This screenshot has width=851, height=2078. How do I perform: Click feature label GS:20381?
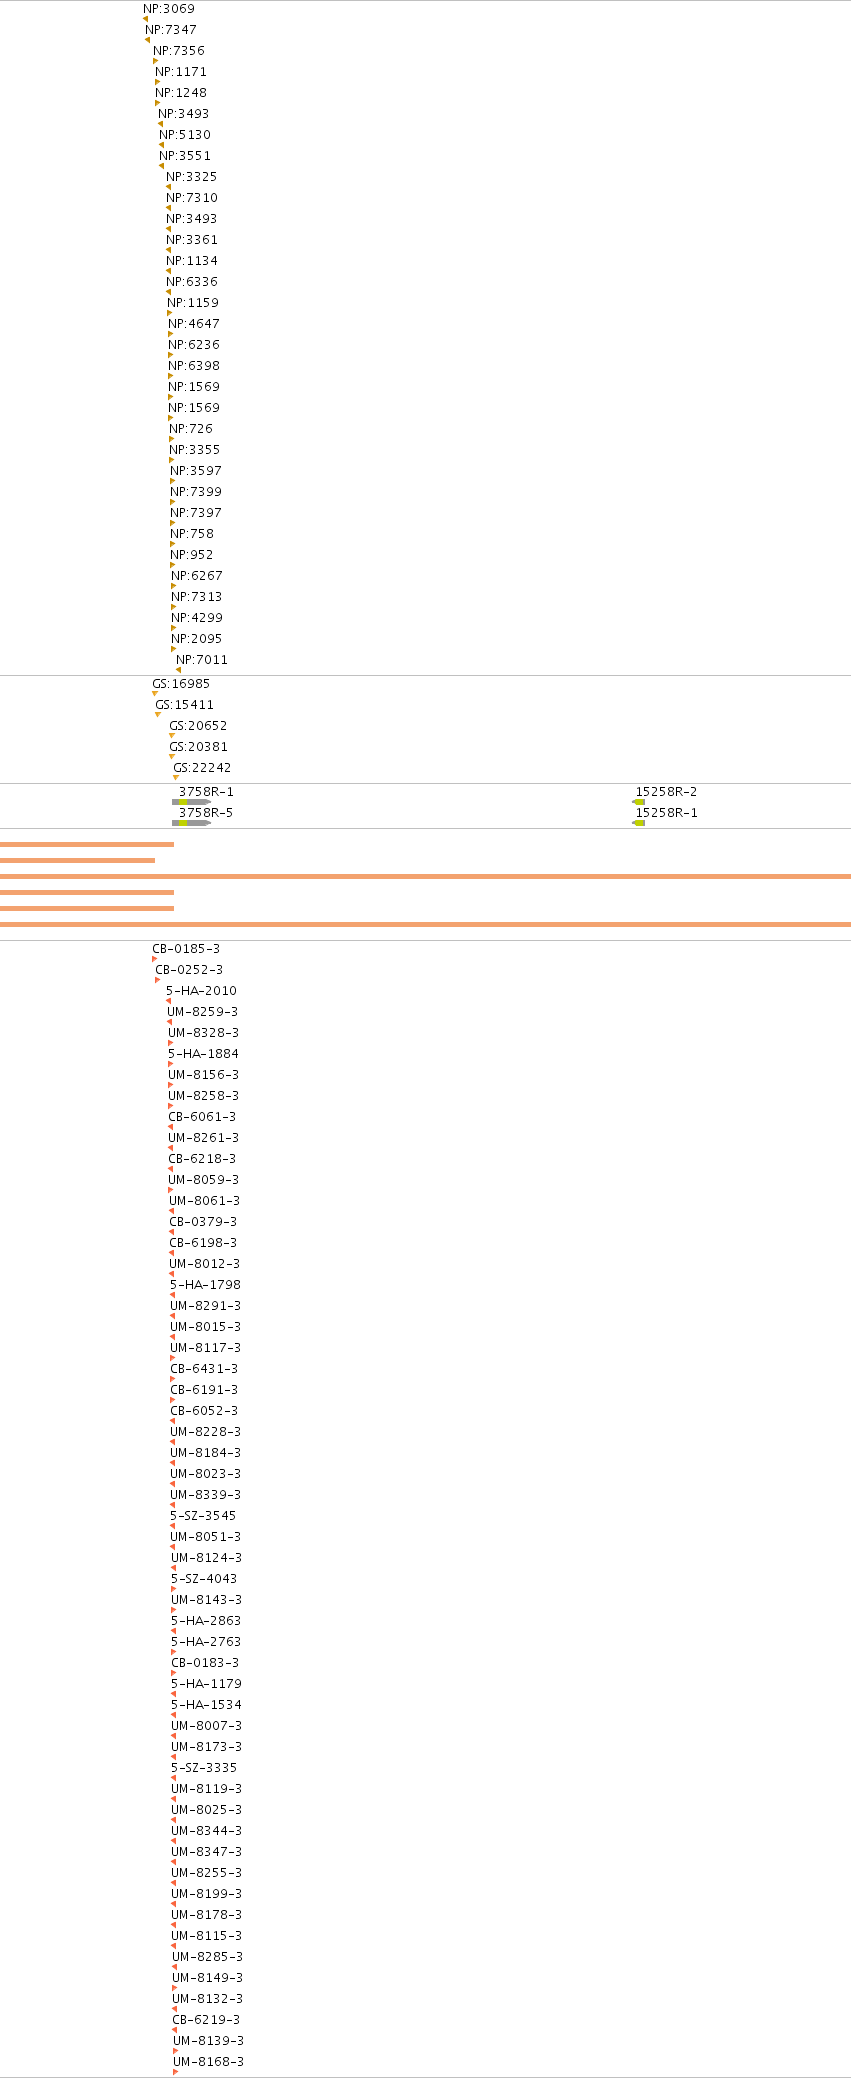click(199, 747)
